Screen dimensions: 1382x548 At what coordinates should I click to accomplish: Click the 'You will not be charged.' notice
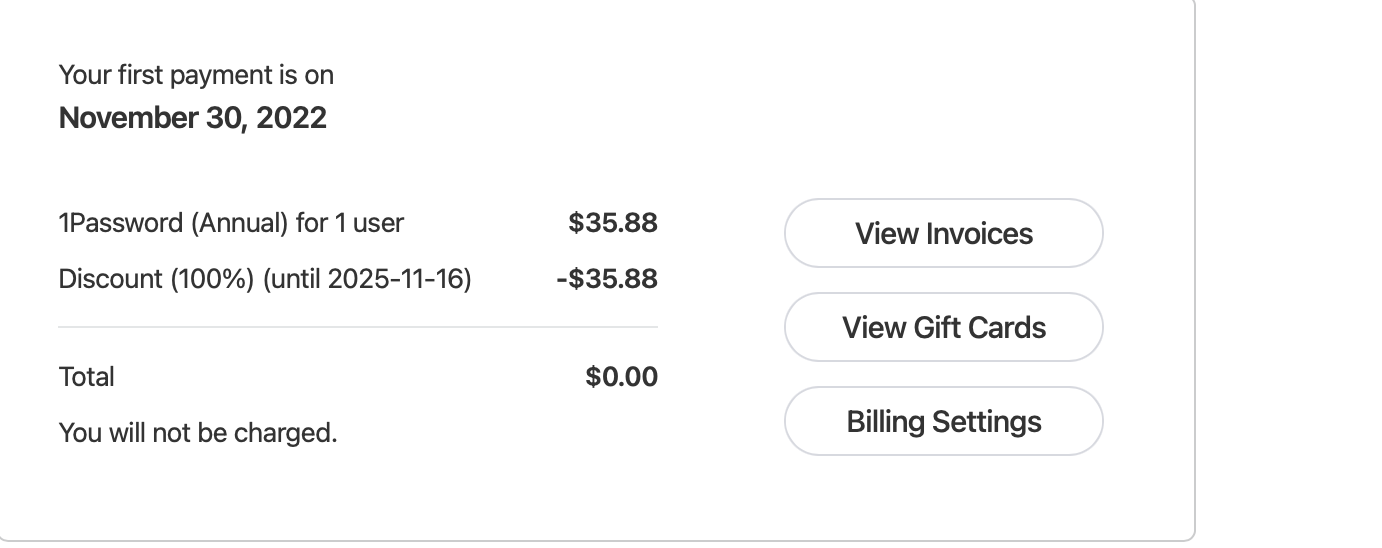click(198, 433)
